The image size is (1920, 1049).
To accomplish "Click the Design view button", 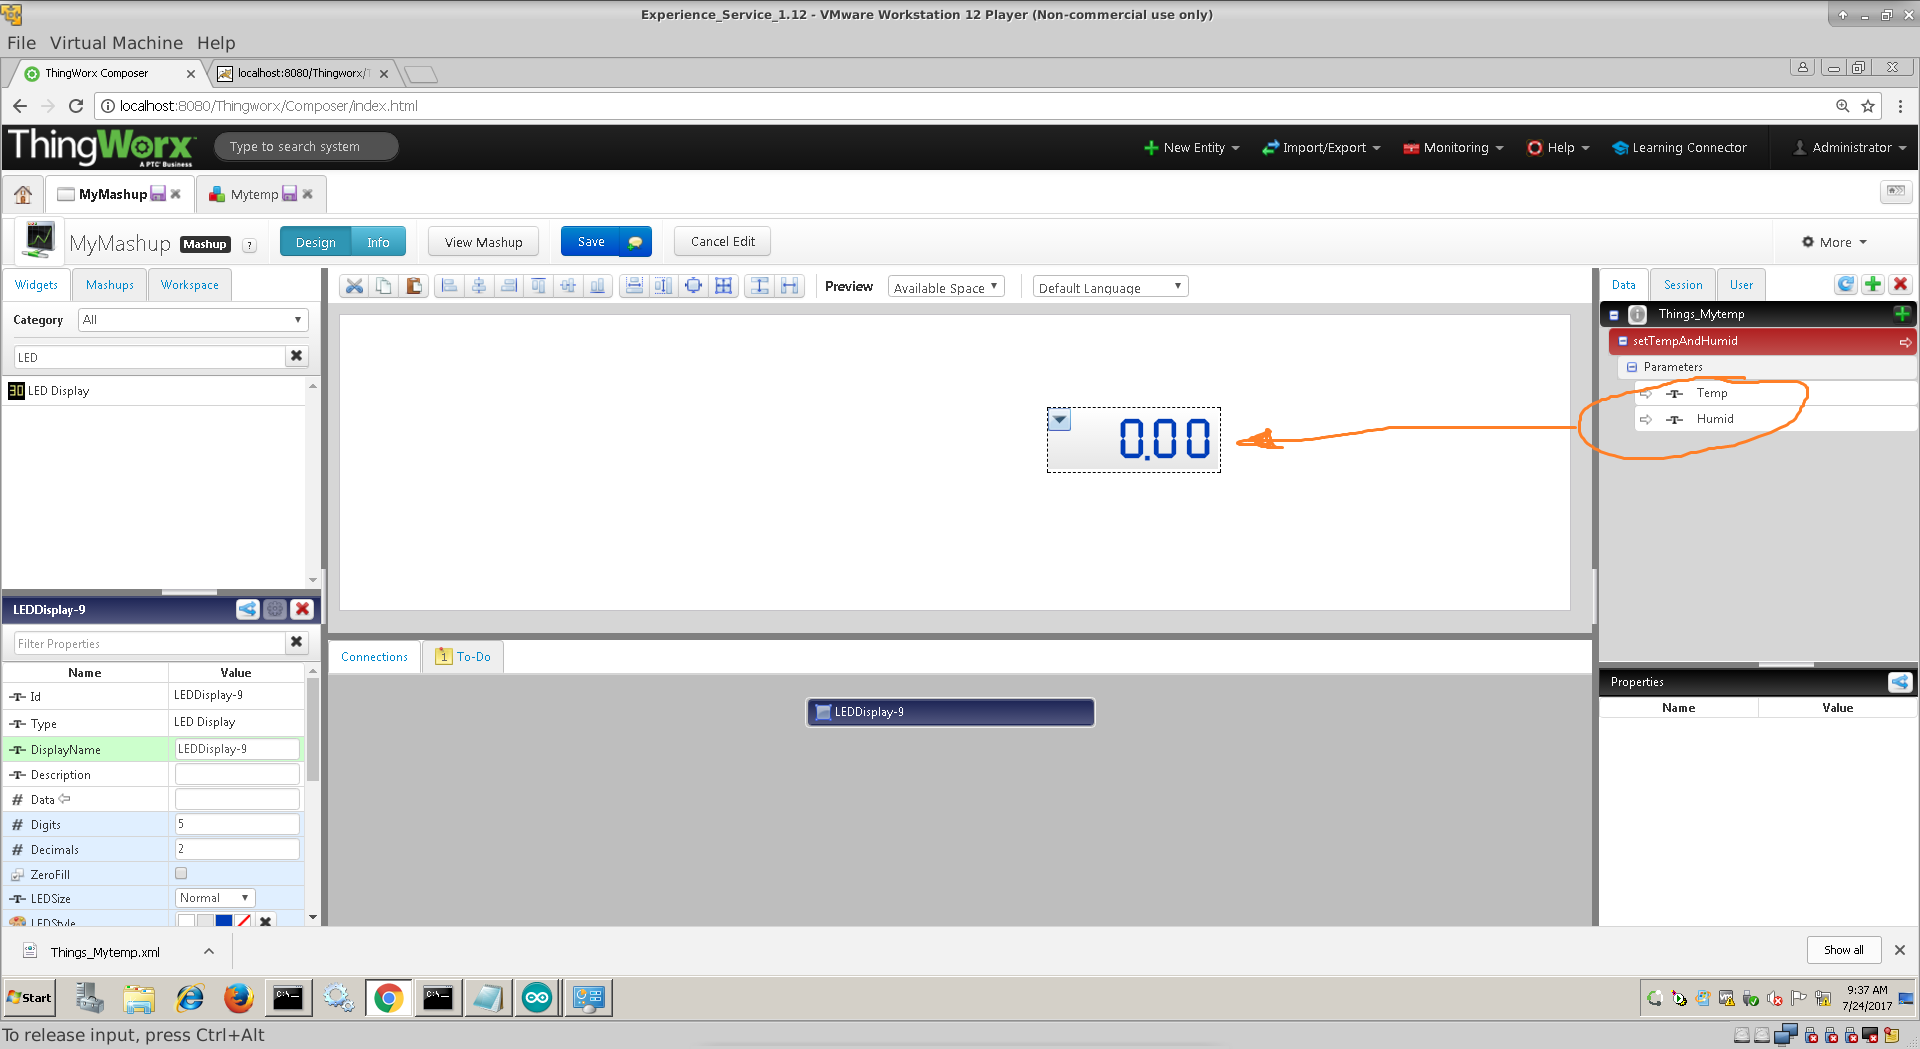I will point(315,242).
